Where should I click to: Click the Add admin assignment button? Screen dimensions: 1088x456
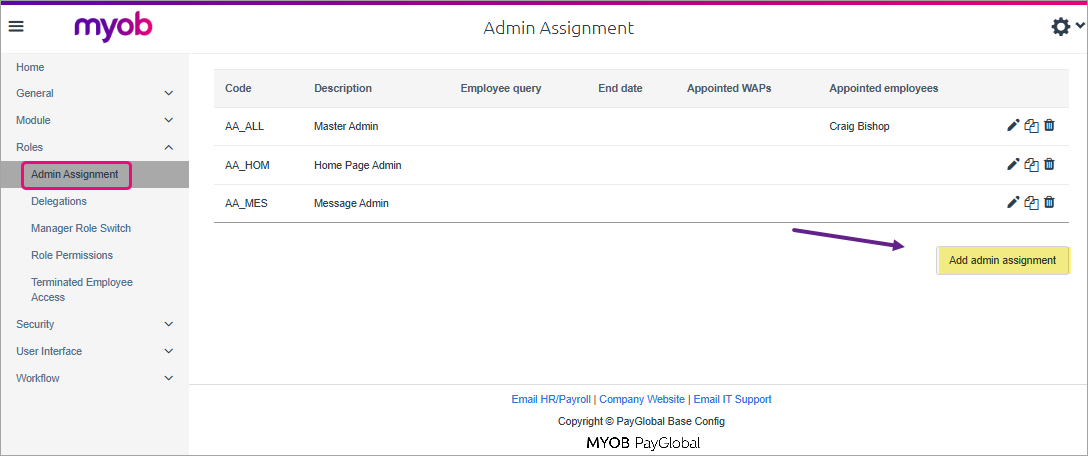pyautogui.click(x=1002, y=260)
